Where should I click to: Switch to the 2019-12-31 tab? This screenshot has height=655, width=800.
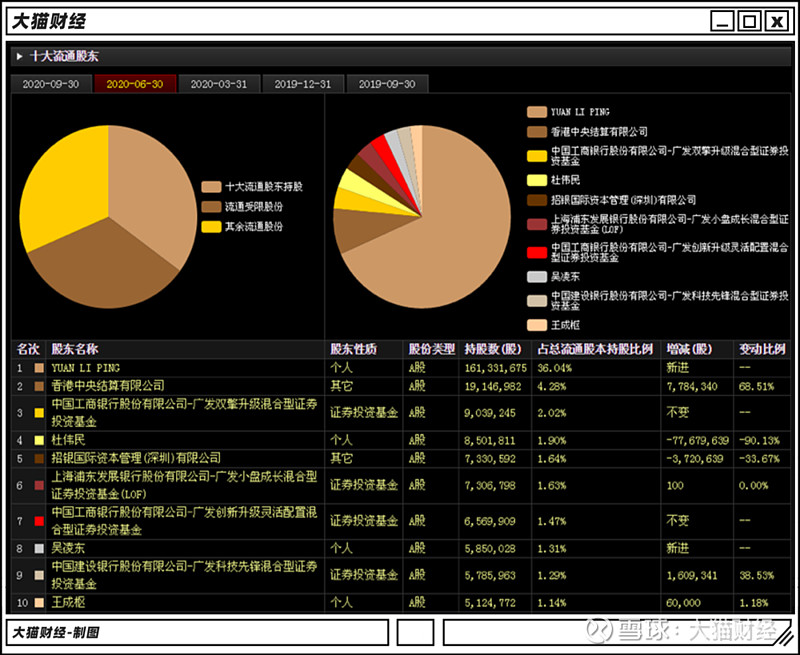(303, 84)
